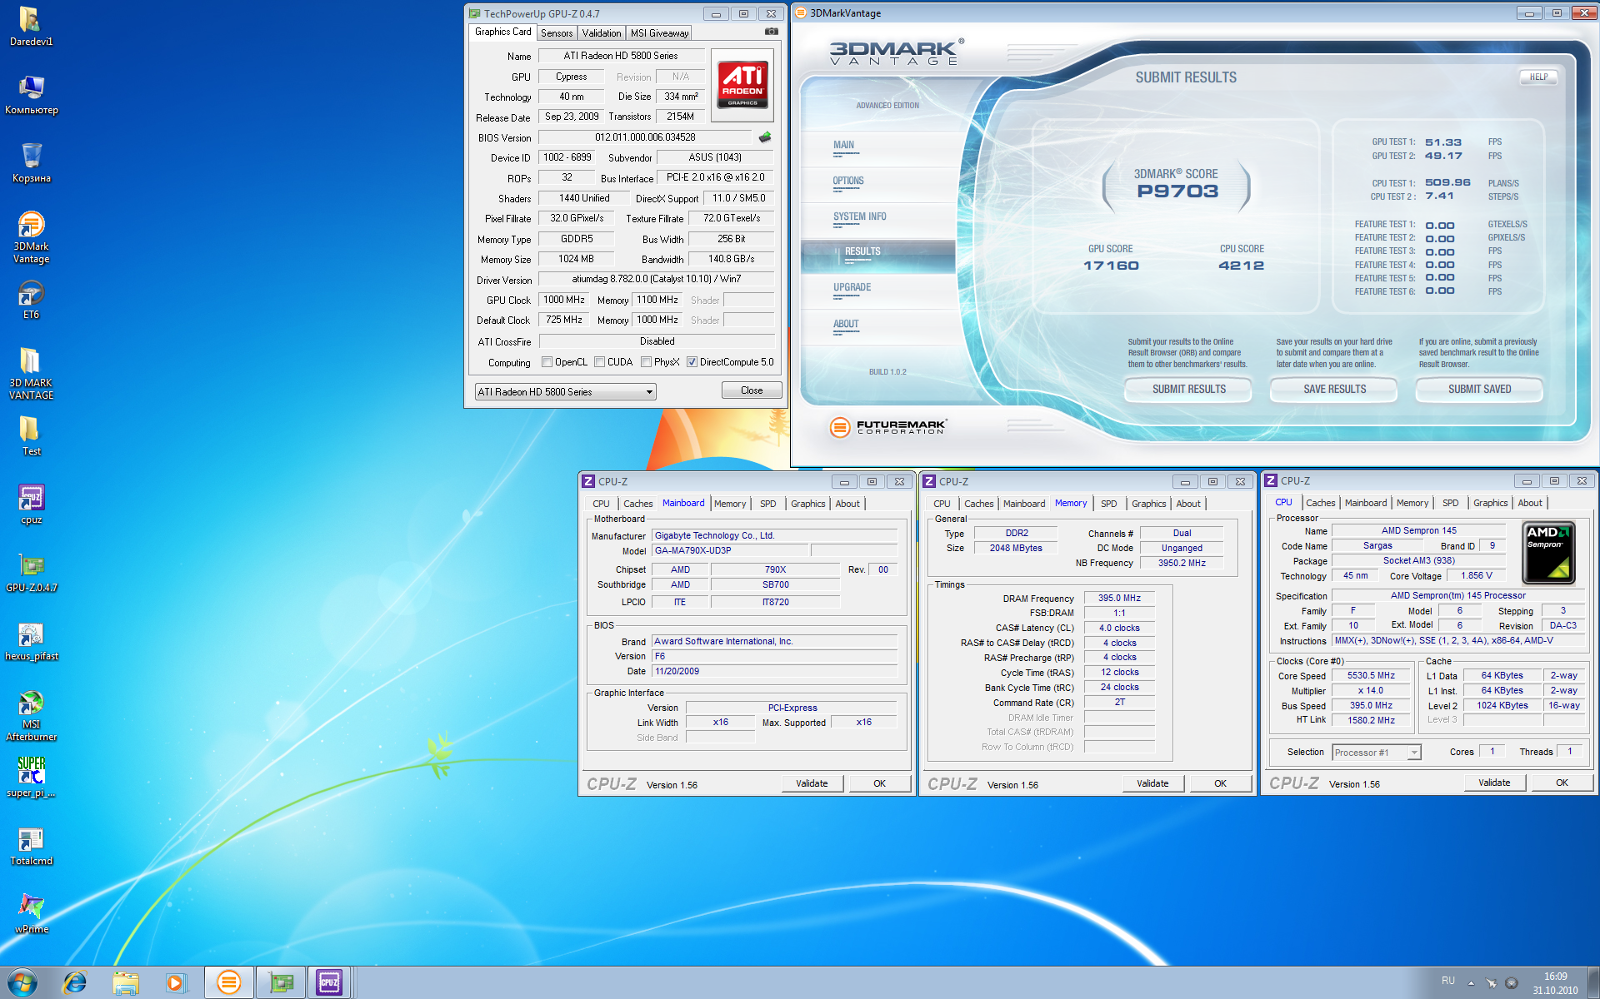Launch MSI Afterburner from desktop
The image size is (1600, 999).
[x=31, y=715]
